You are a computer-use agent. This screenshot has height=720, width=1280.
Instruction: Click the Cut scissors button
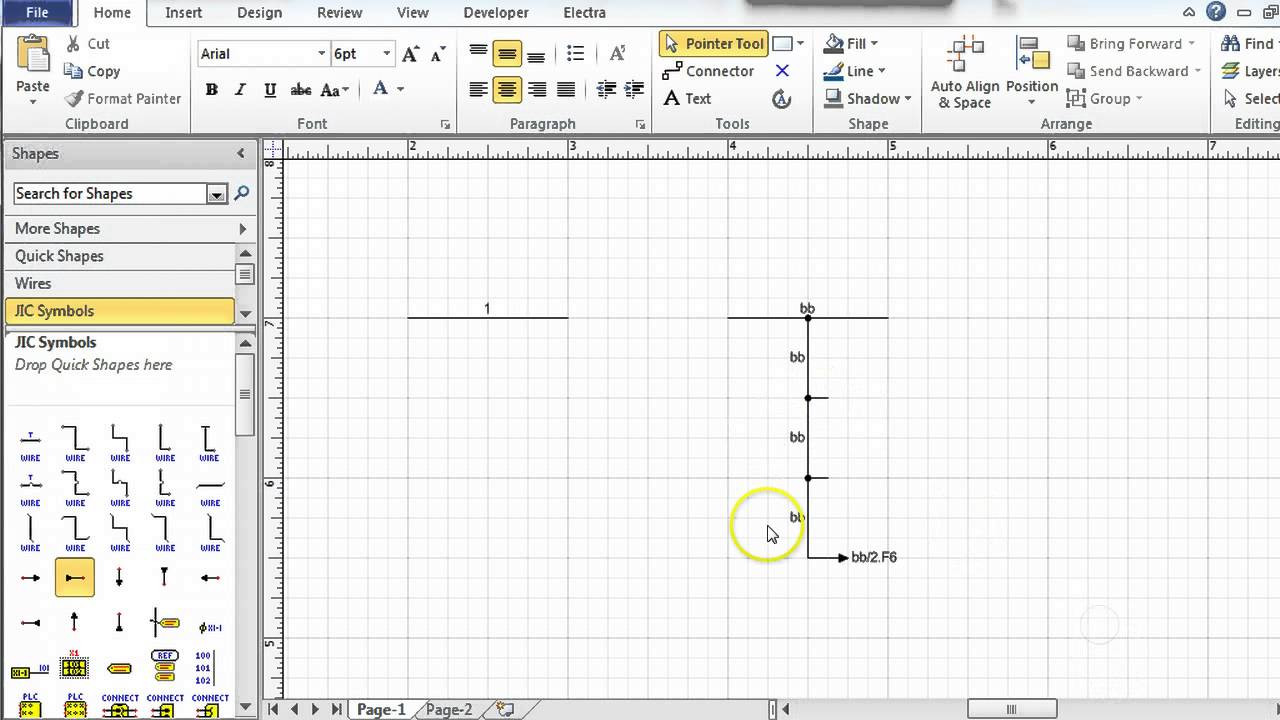(87, 44)
